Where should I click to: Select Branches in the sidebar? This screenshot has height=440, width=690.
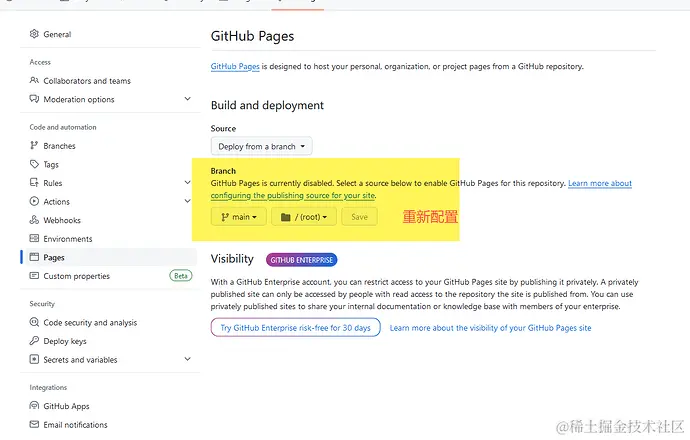click(x=59, y=146)
